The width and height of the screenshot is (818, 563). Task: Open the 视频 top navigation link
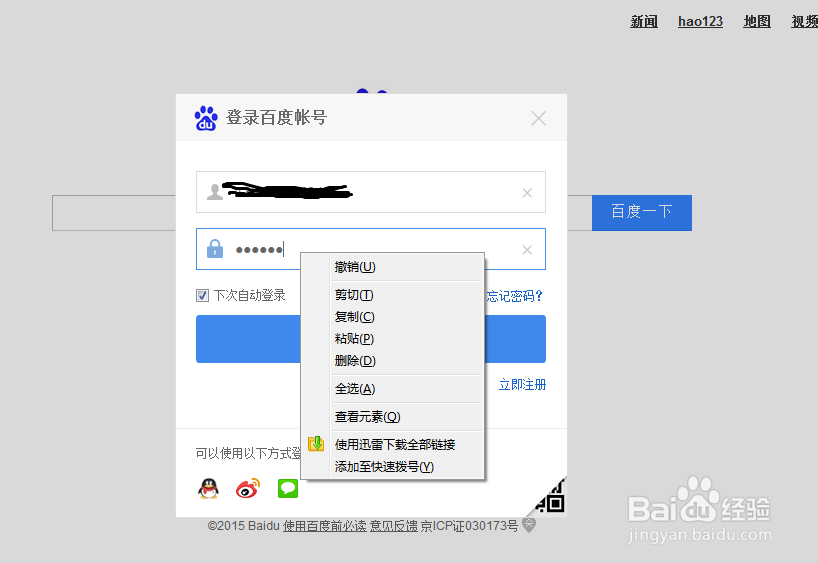804,21
